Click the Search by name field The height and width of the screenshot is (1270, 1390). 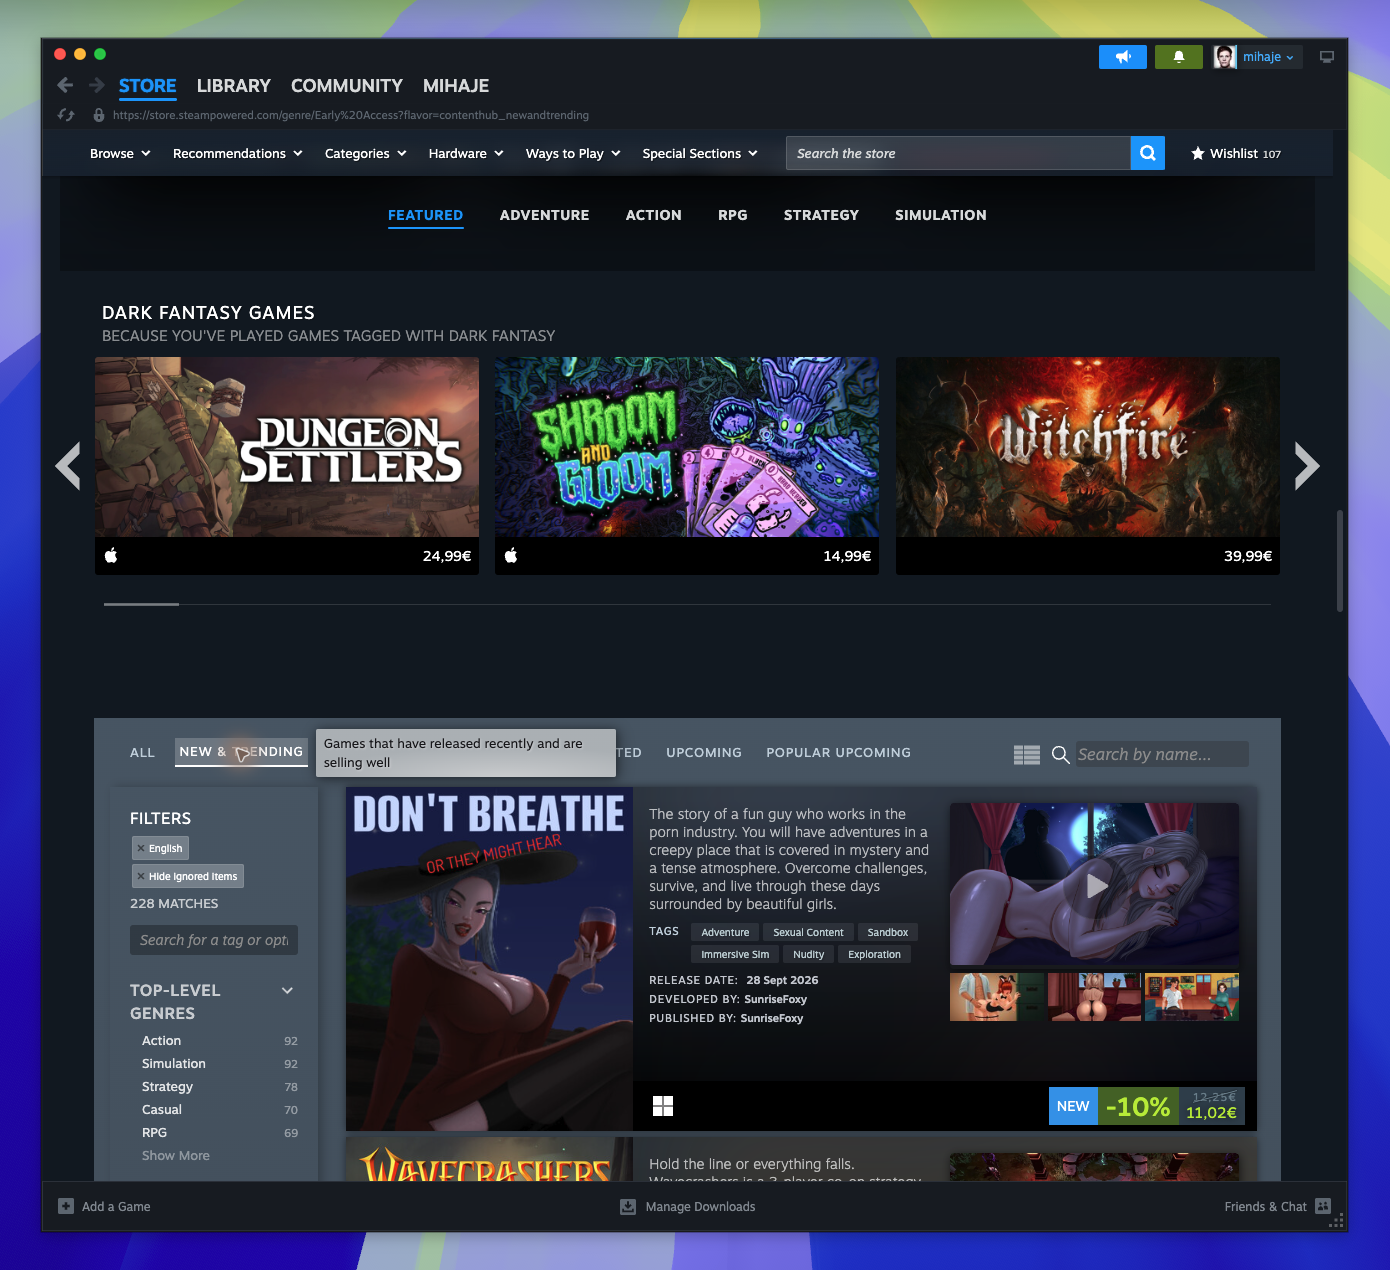coord(1162,754)
